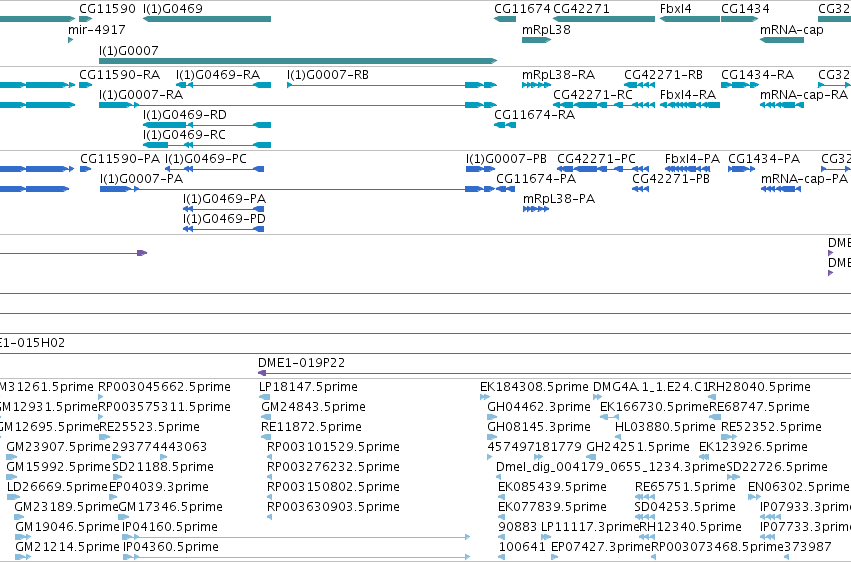Open the mRNA-cap gene label

pos(791,29)
